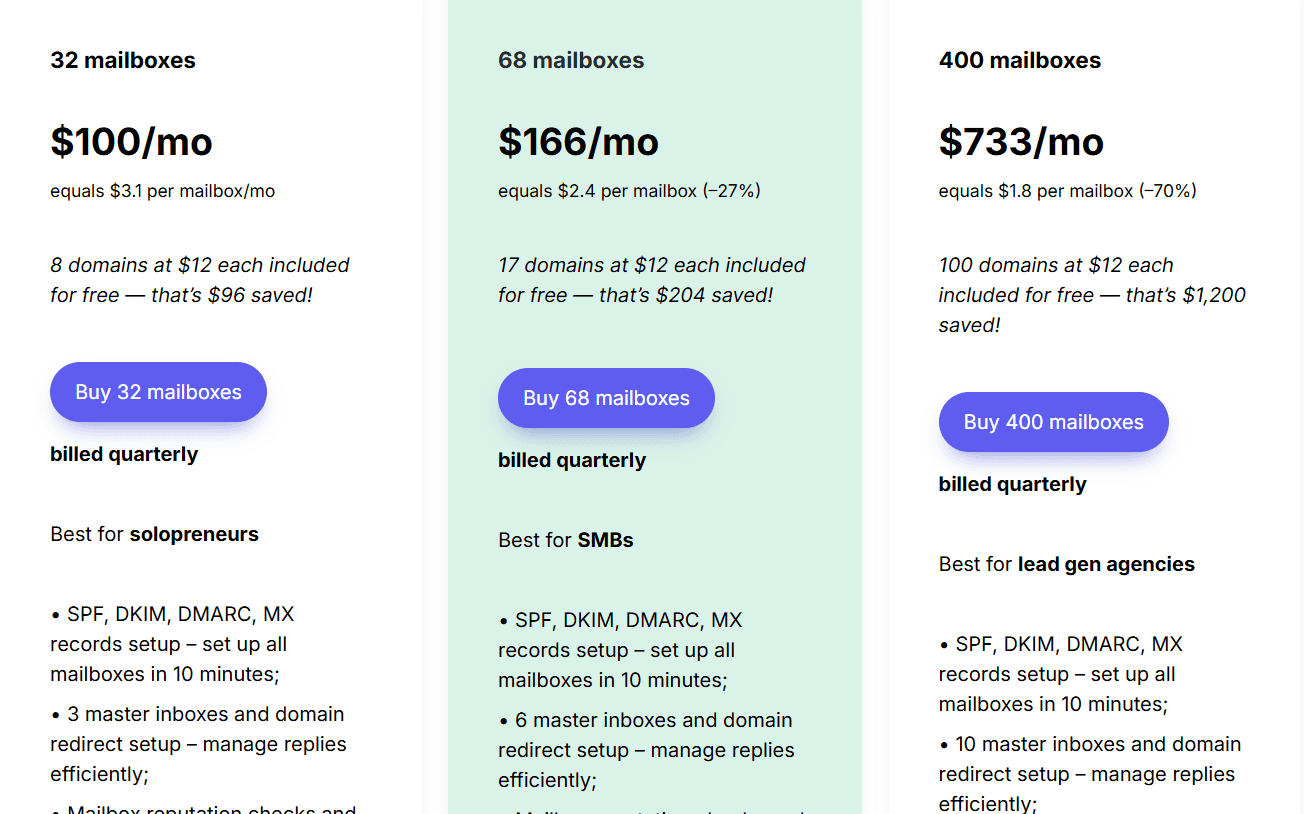This screenshot has width=1304, height=814.
Task: Click billed quarterly under the 68 mailboxes plan
Action: pyautogui.click(x=572, y=459)
